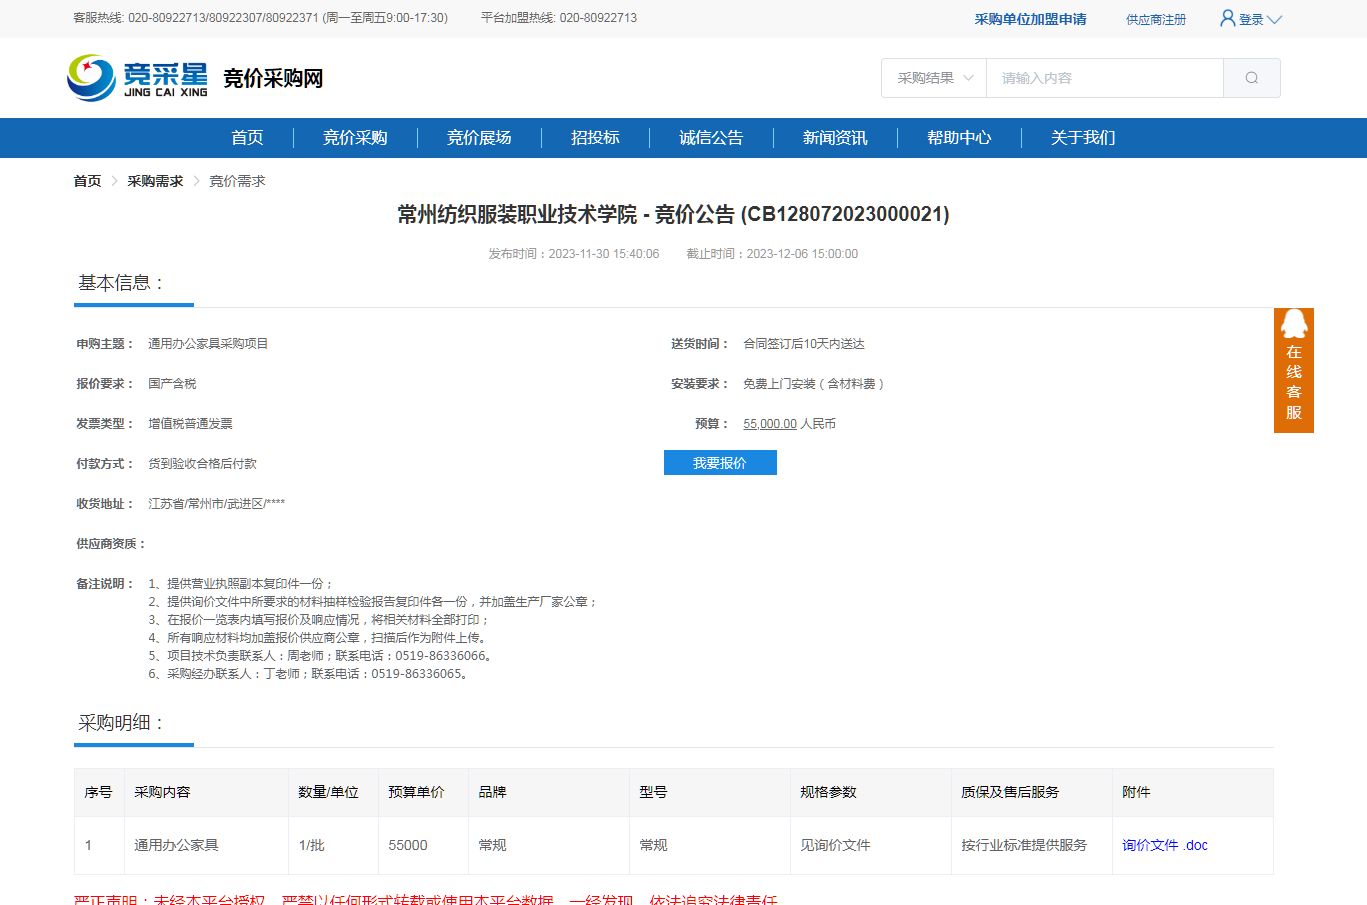Expand the 采购结果 search type dropdown
Screen dimensions: 1367x905
click(933, 78)
